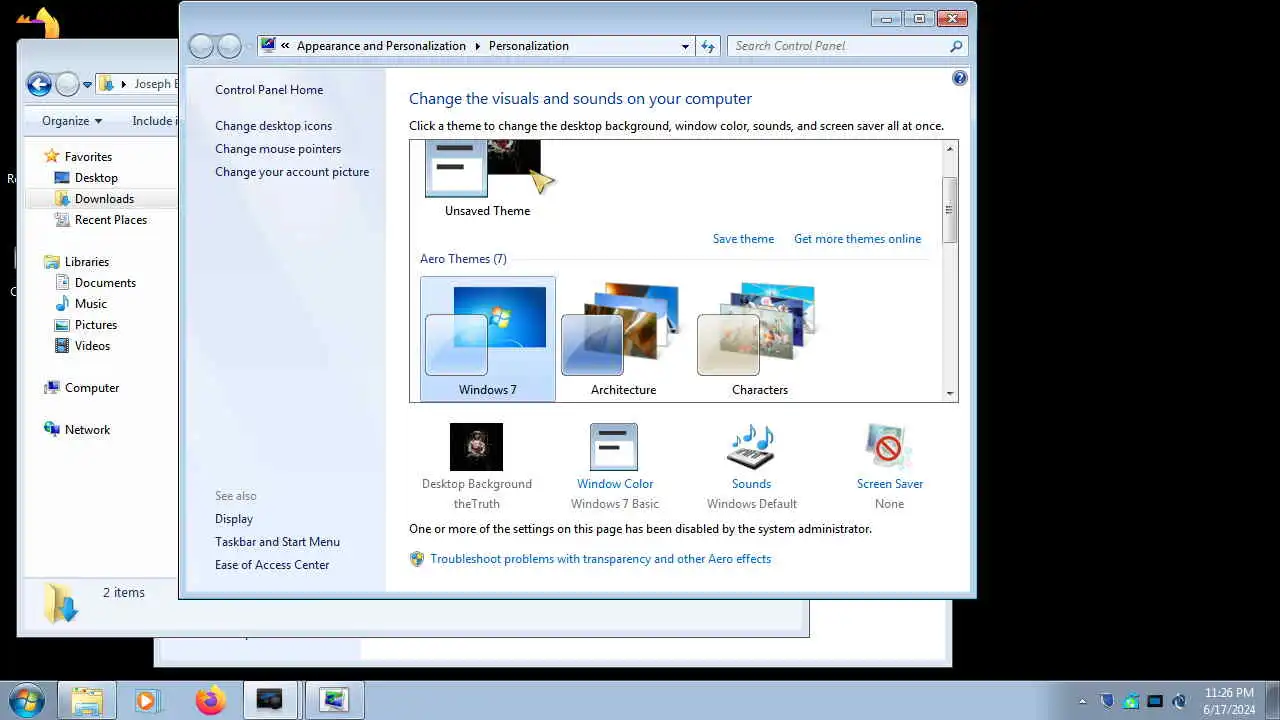Click the refresh button beside address bar
This screenshot has width=1280, height=720.
tap(708, 46)
